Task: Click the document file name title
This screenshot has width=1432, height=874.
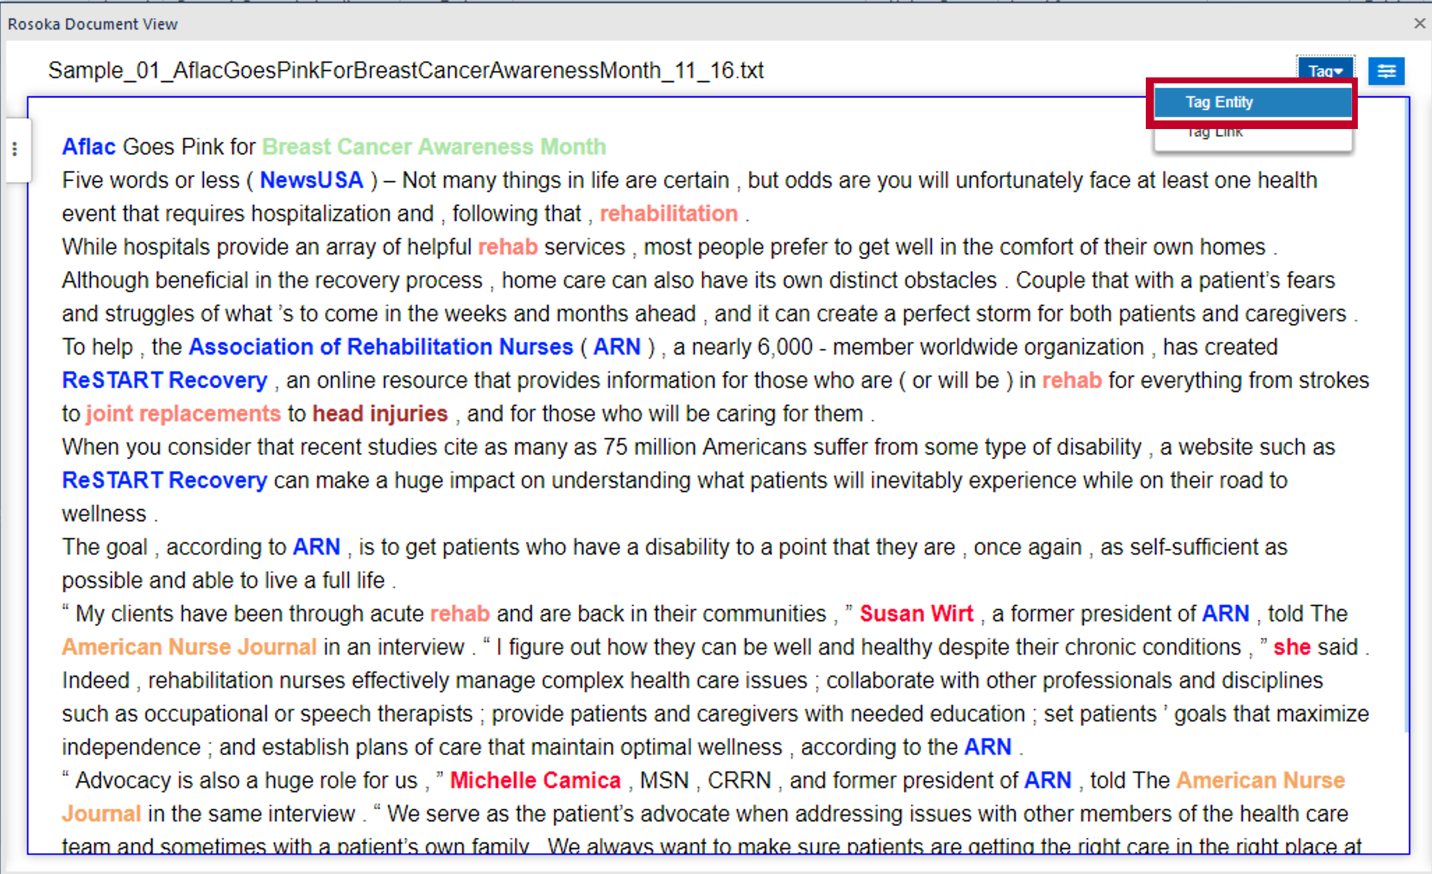Action: 405,70
